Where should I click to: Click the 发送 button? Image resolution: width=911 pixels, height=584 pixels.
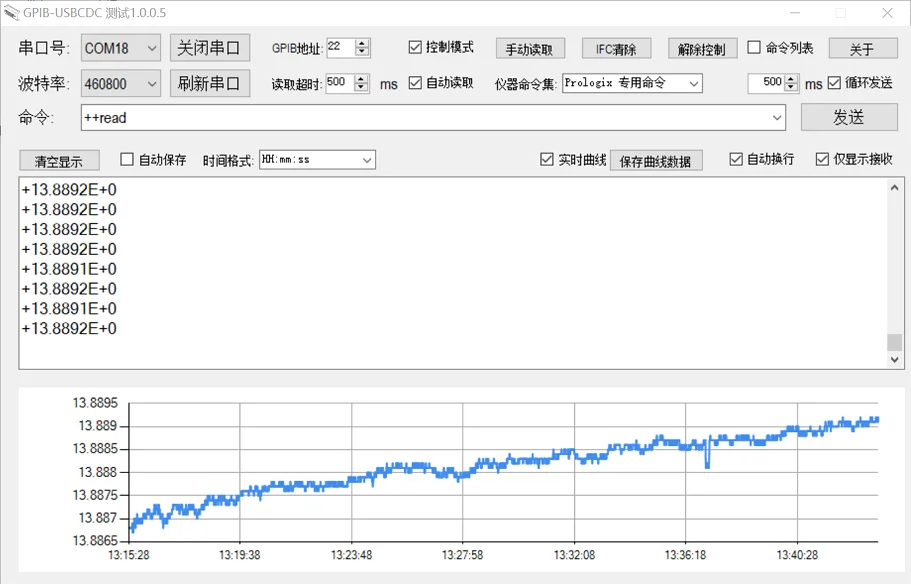pyautogui.click(x=849, y=117)
